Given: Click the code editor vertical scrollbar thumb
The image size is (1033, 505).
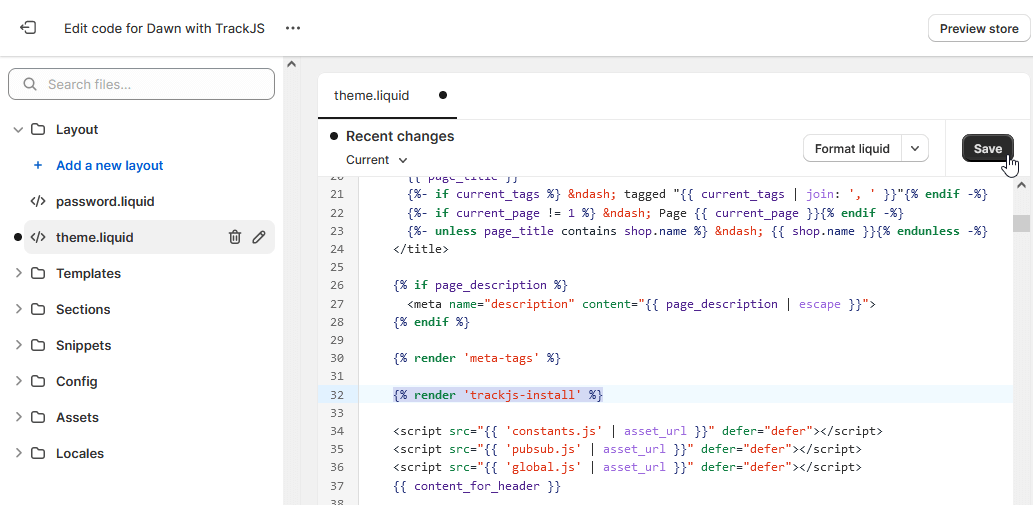Looking at the screenshot, I should tap(1022, 223).
